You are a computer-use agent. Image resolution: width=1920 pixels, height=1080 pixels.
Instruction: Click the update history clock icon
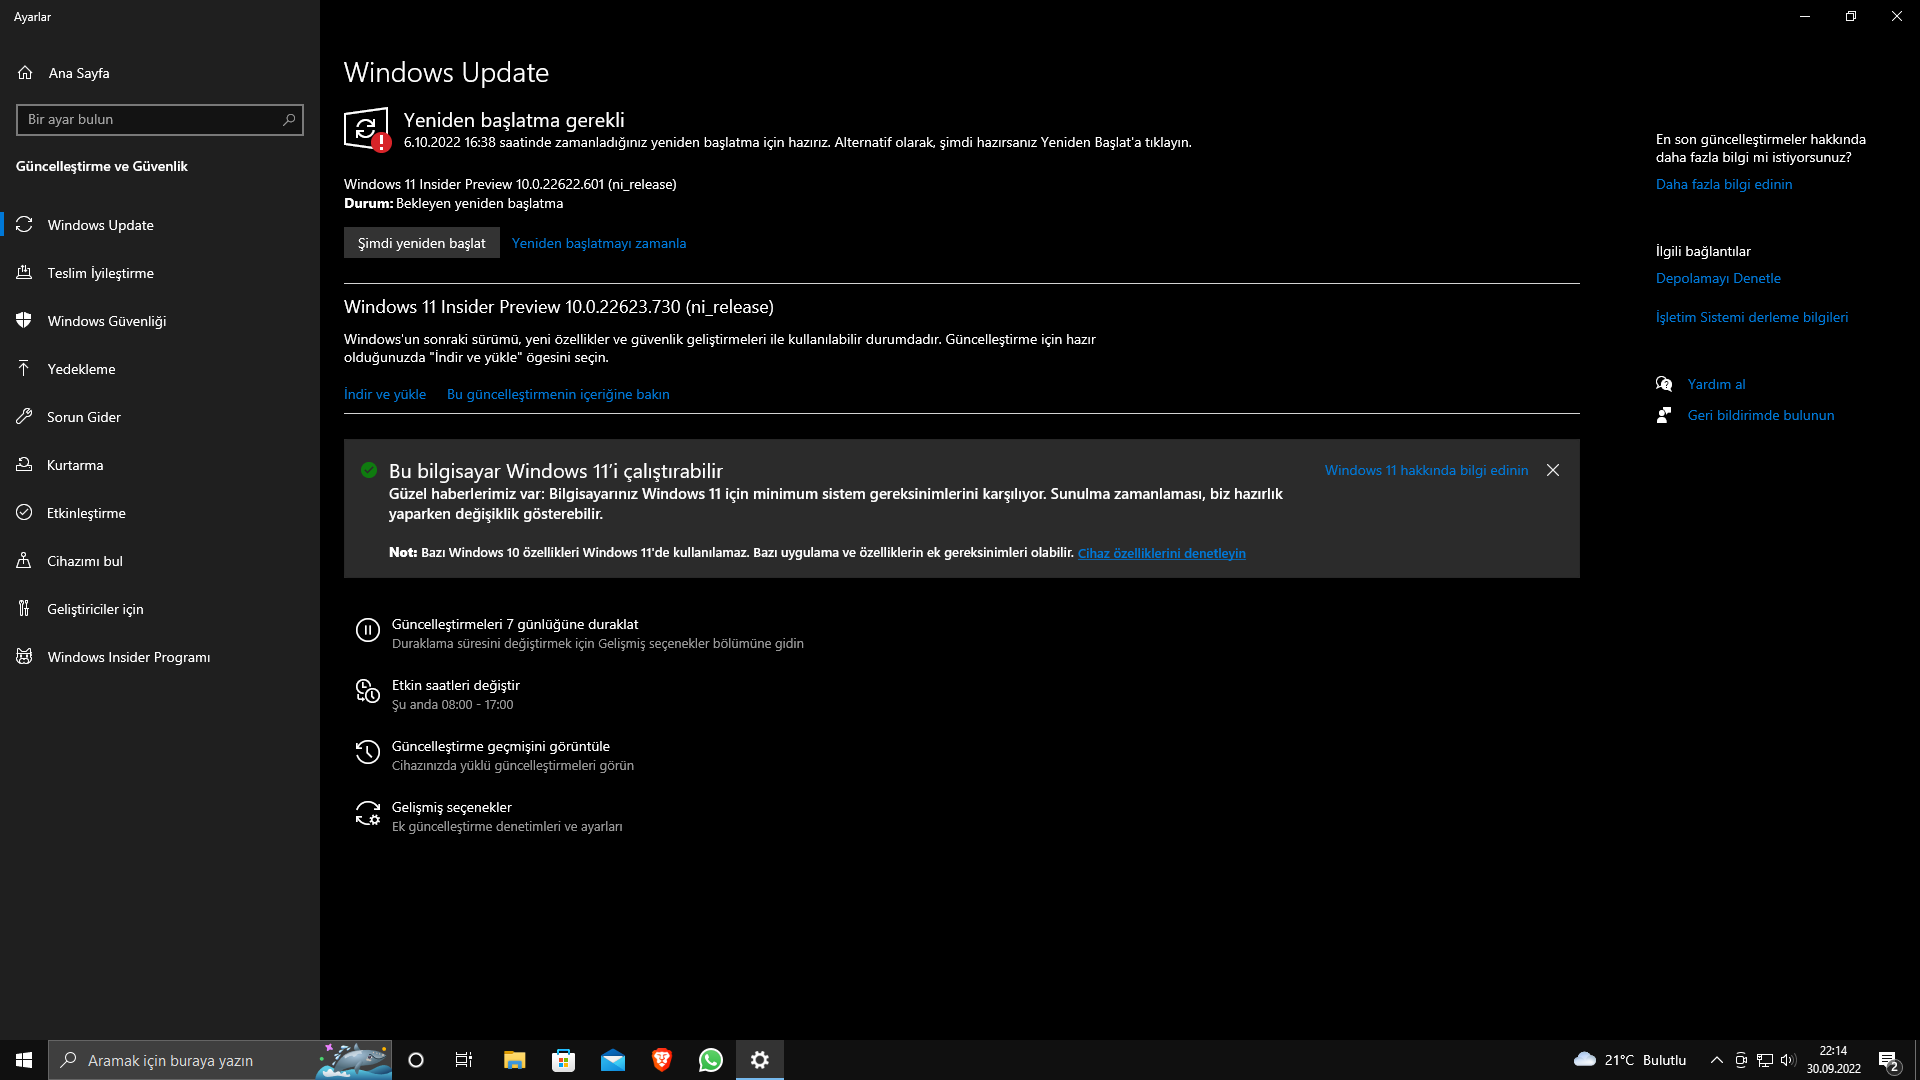[368, 752]
